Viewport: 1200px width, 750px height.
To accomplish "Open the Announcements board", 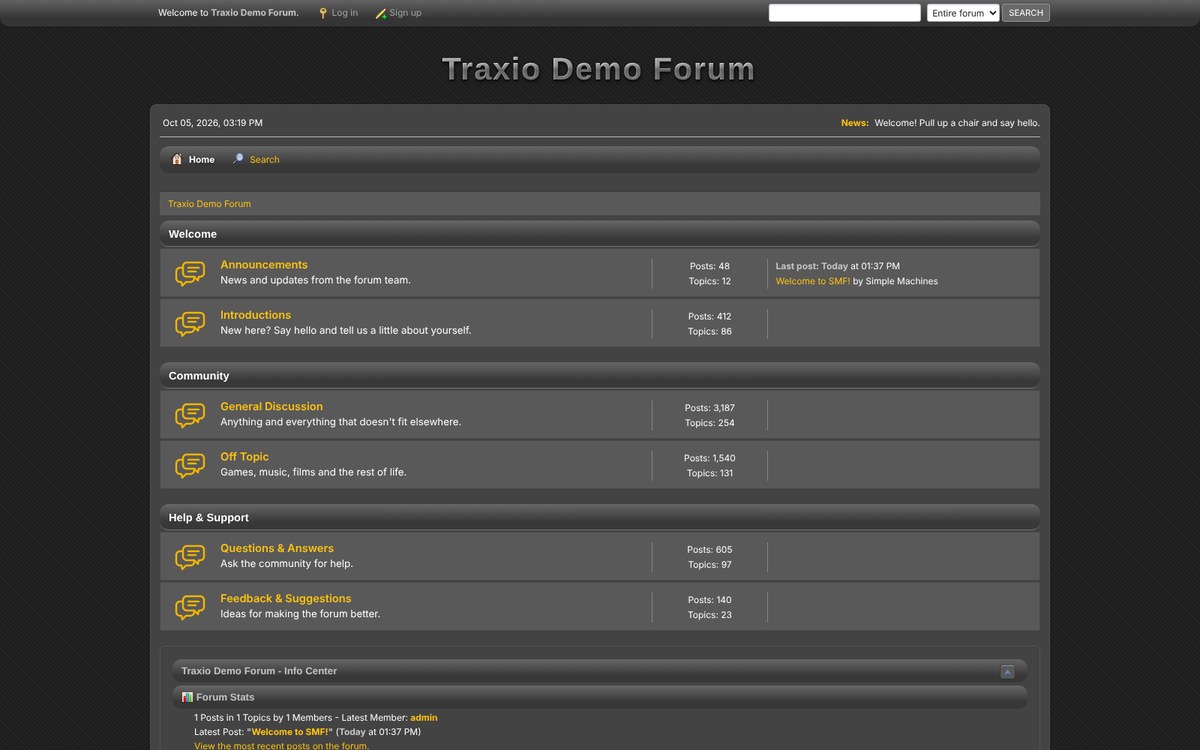I will (264, 265).
